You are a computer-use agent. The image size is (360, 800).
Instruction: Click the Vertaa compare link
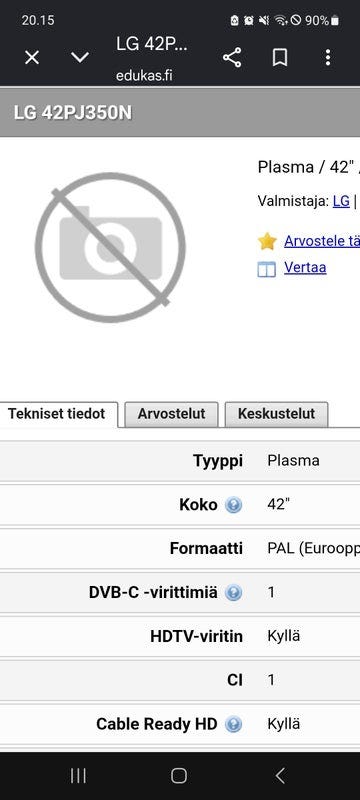point(305,267)
